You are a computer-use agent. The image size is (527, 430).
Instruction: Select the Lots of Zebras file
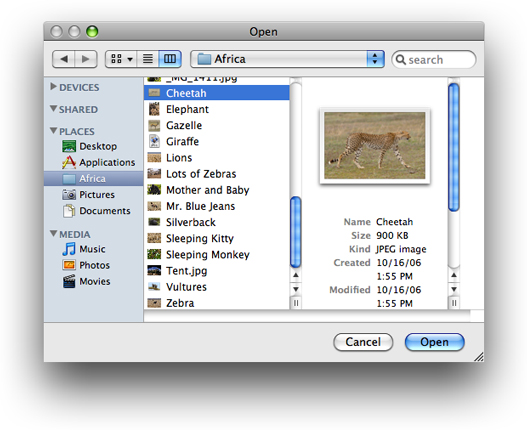(216, 174)
